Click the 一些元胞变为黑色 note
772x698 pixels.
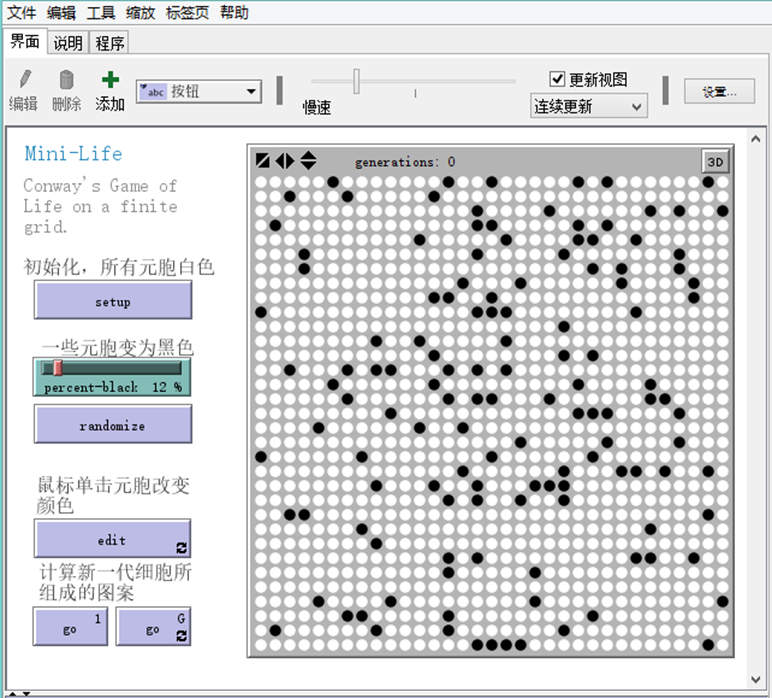coord(117,348)
